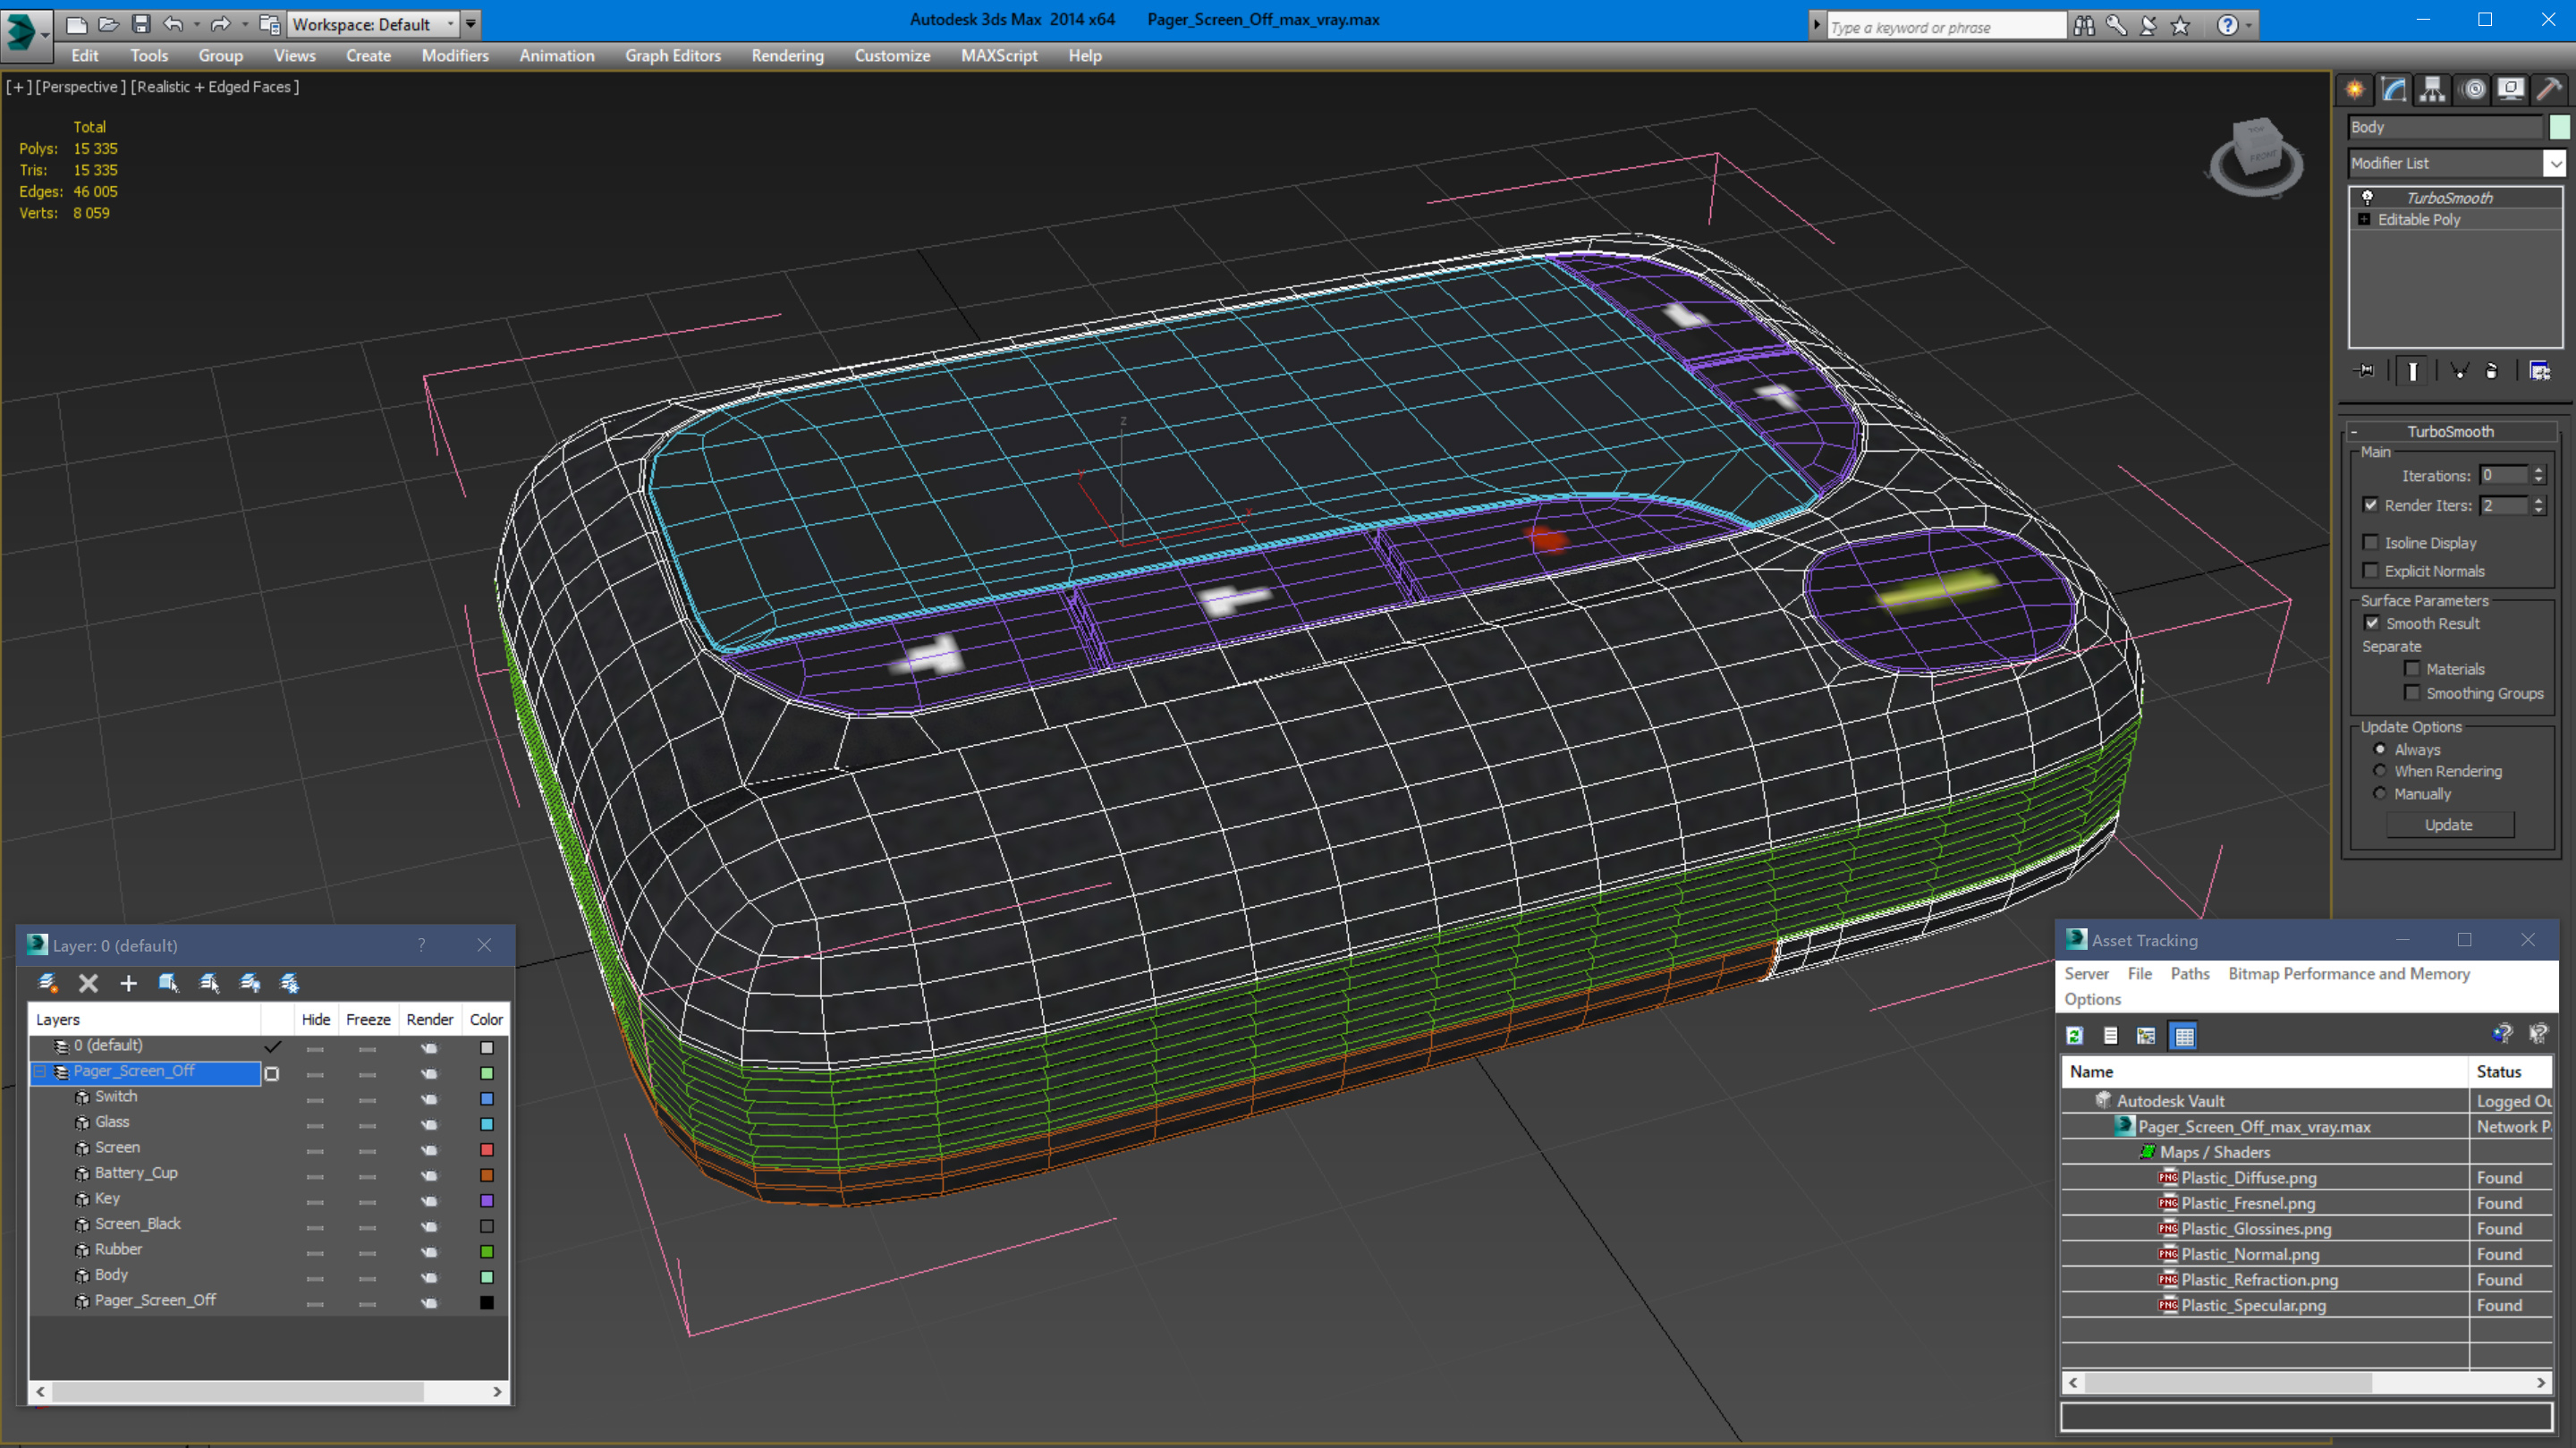Enable Separate by Materials checkbox
The width and height of the screenshot is (2576, 1448).
pos(2412,669)
